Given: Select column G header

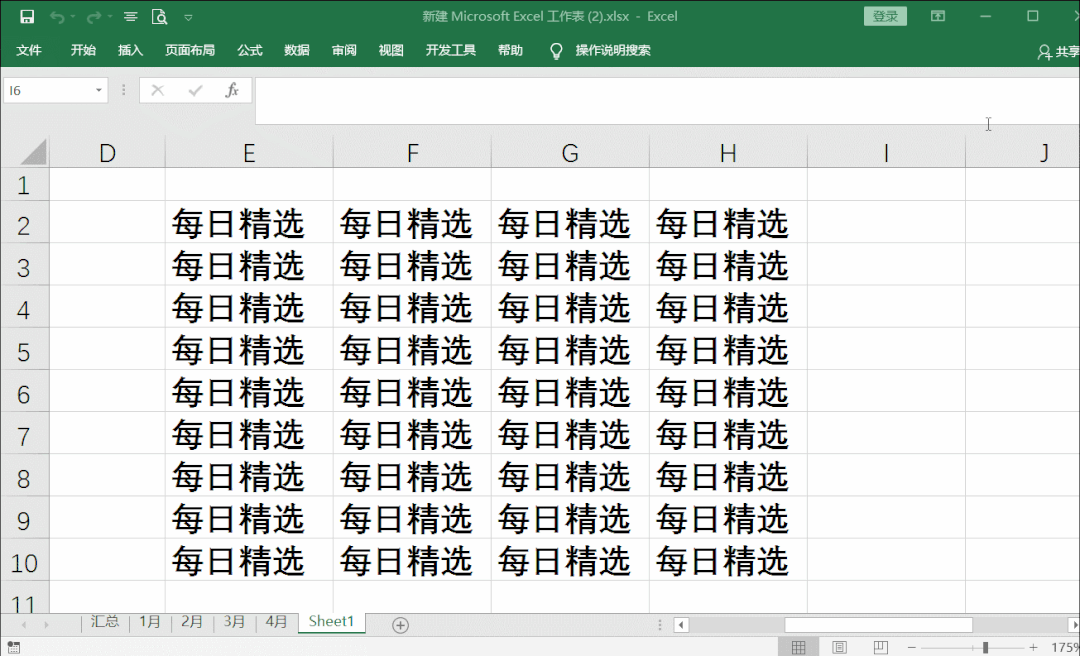Looking at the screenshot, I should tap(570, 152).
